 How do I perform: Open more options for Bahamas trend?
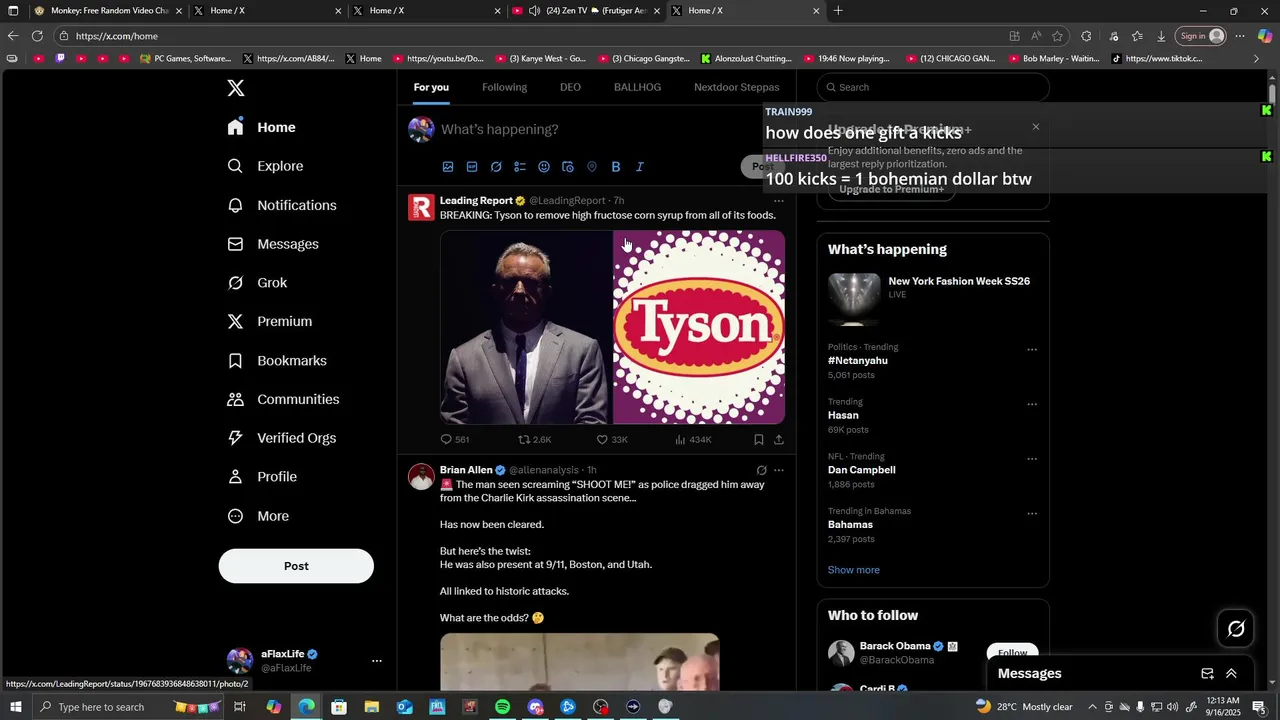1032,514
